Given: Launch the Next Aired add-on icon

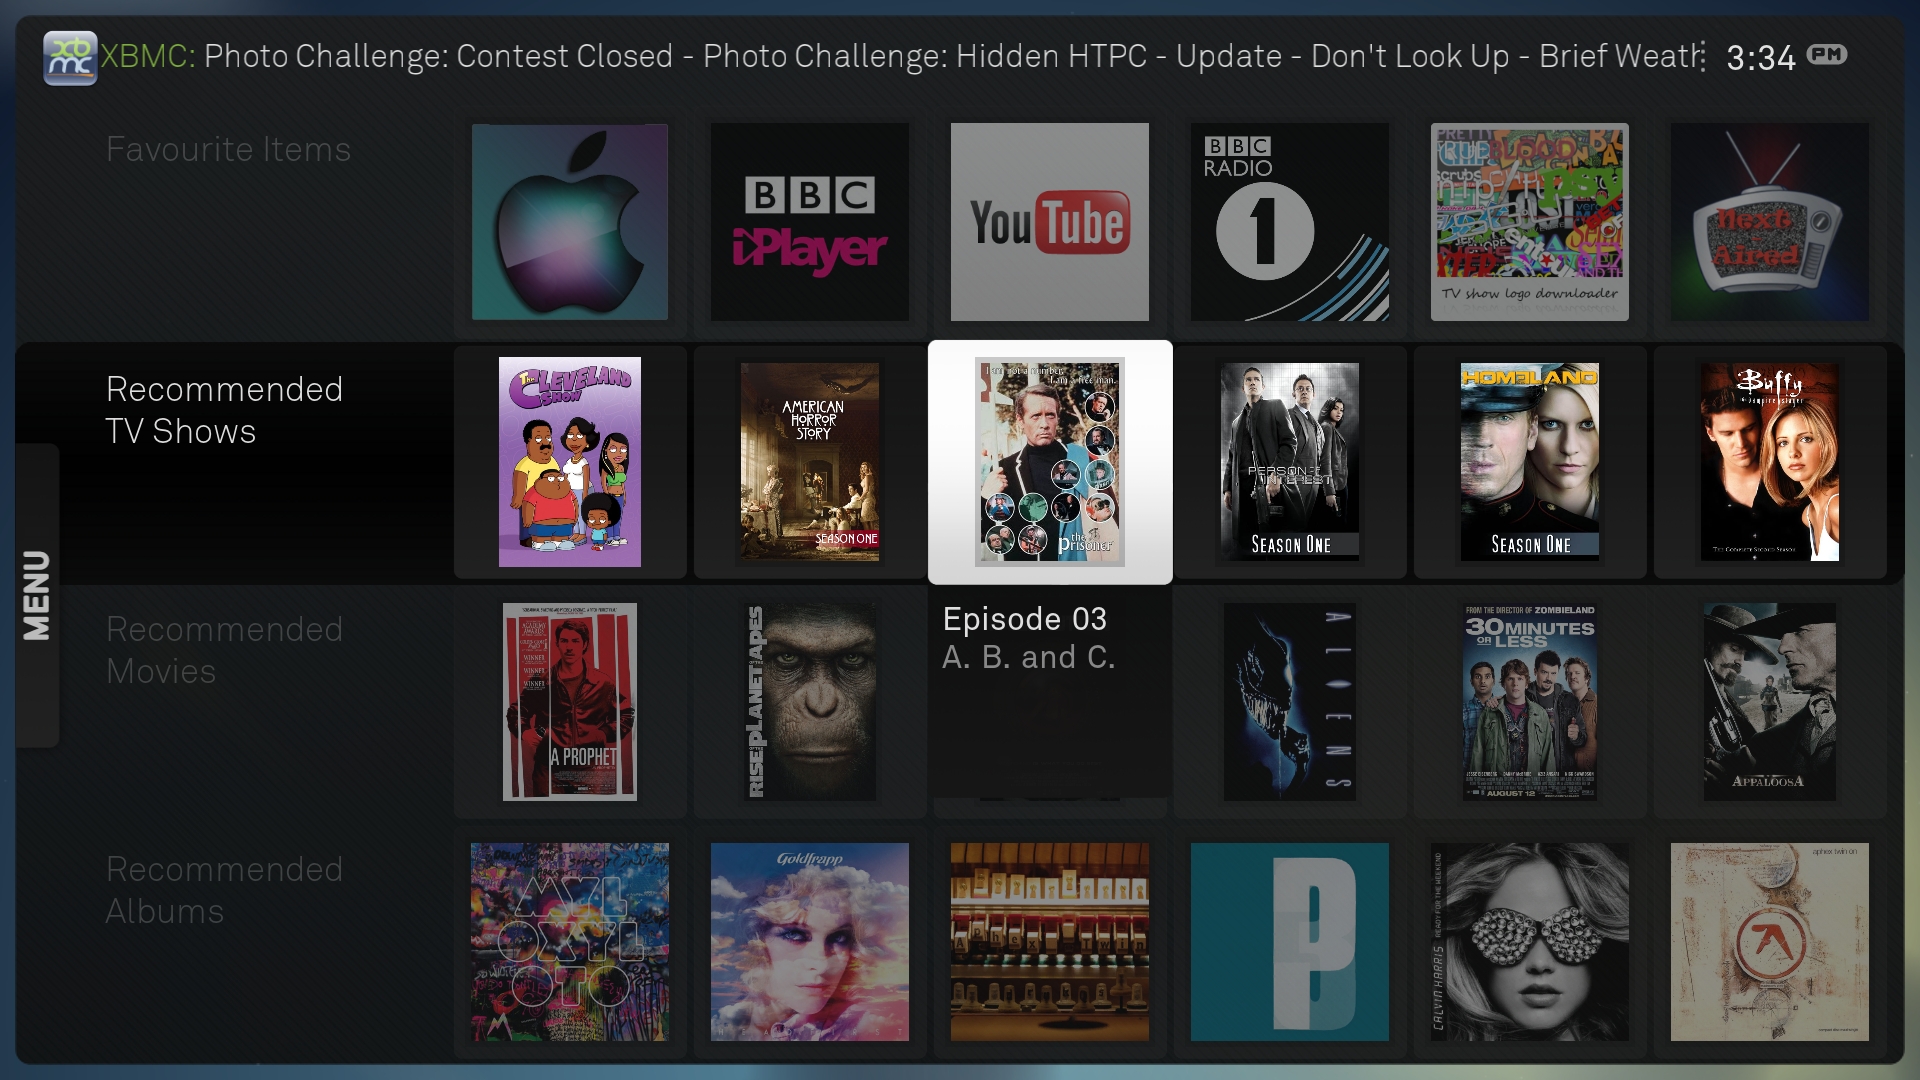Looking at the screenshot, I should [1769, 222].
